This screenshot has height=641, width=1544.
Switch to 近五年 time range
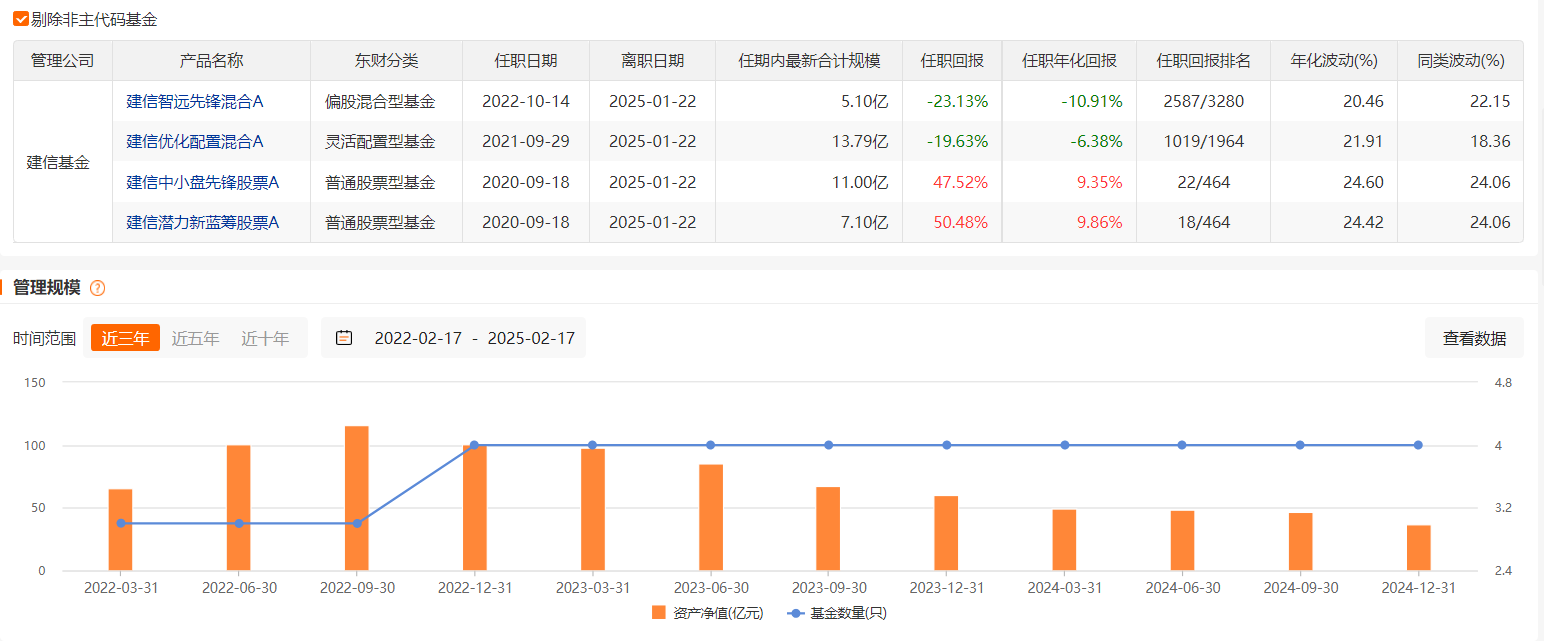195,338
